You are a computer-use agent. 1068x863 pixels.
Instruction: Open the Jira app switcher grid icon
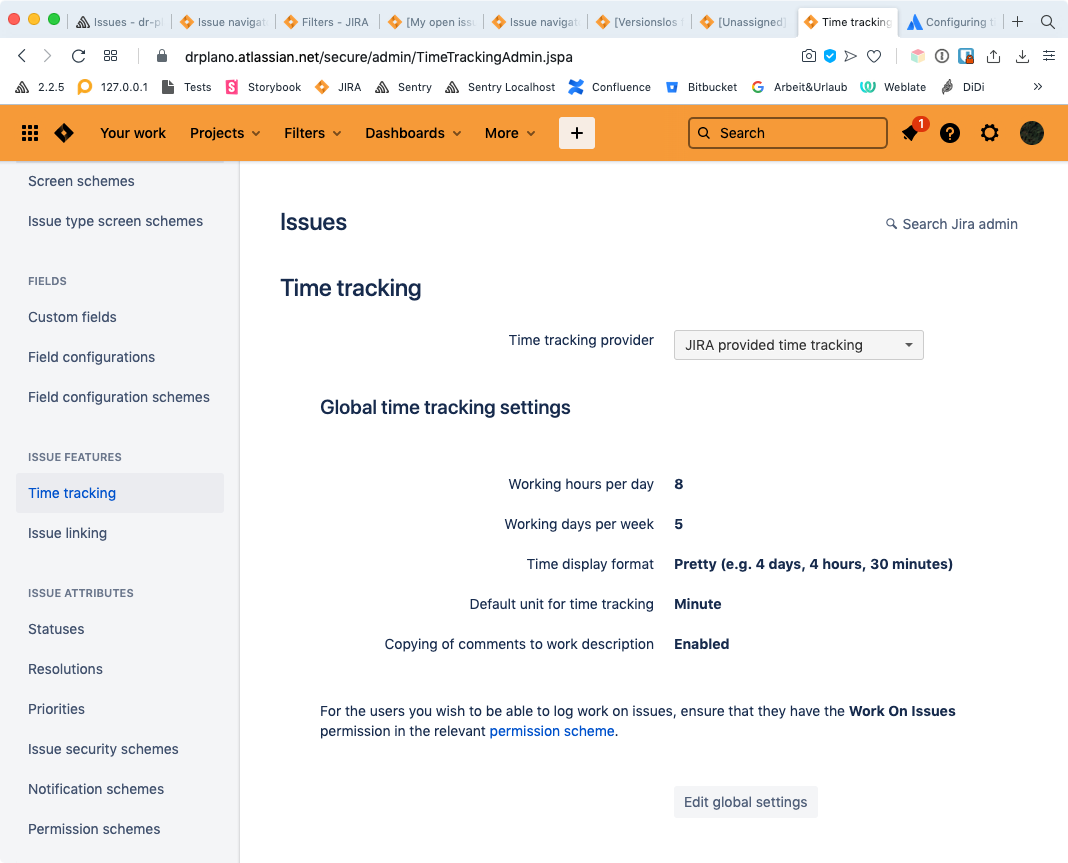coord(30,133)
